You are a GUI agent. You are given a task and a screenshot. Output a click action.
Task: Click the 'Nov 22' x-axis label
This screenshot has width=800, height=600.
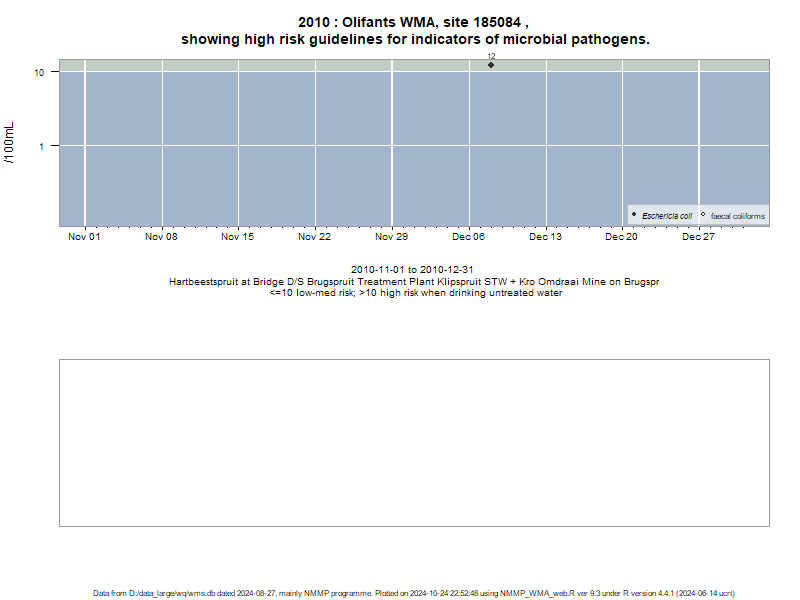[x=314, y=237]
